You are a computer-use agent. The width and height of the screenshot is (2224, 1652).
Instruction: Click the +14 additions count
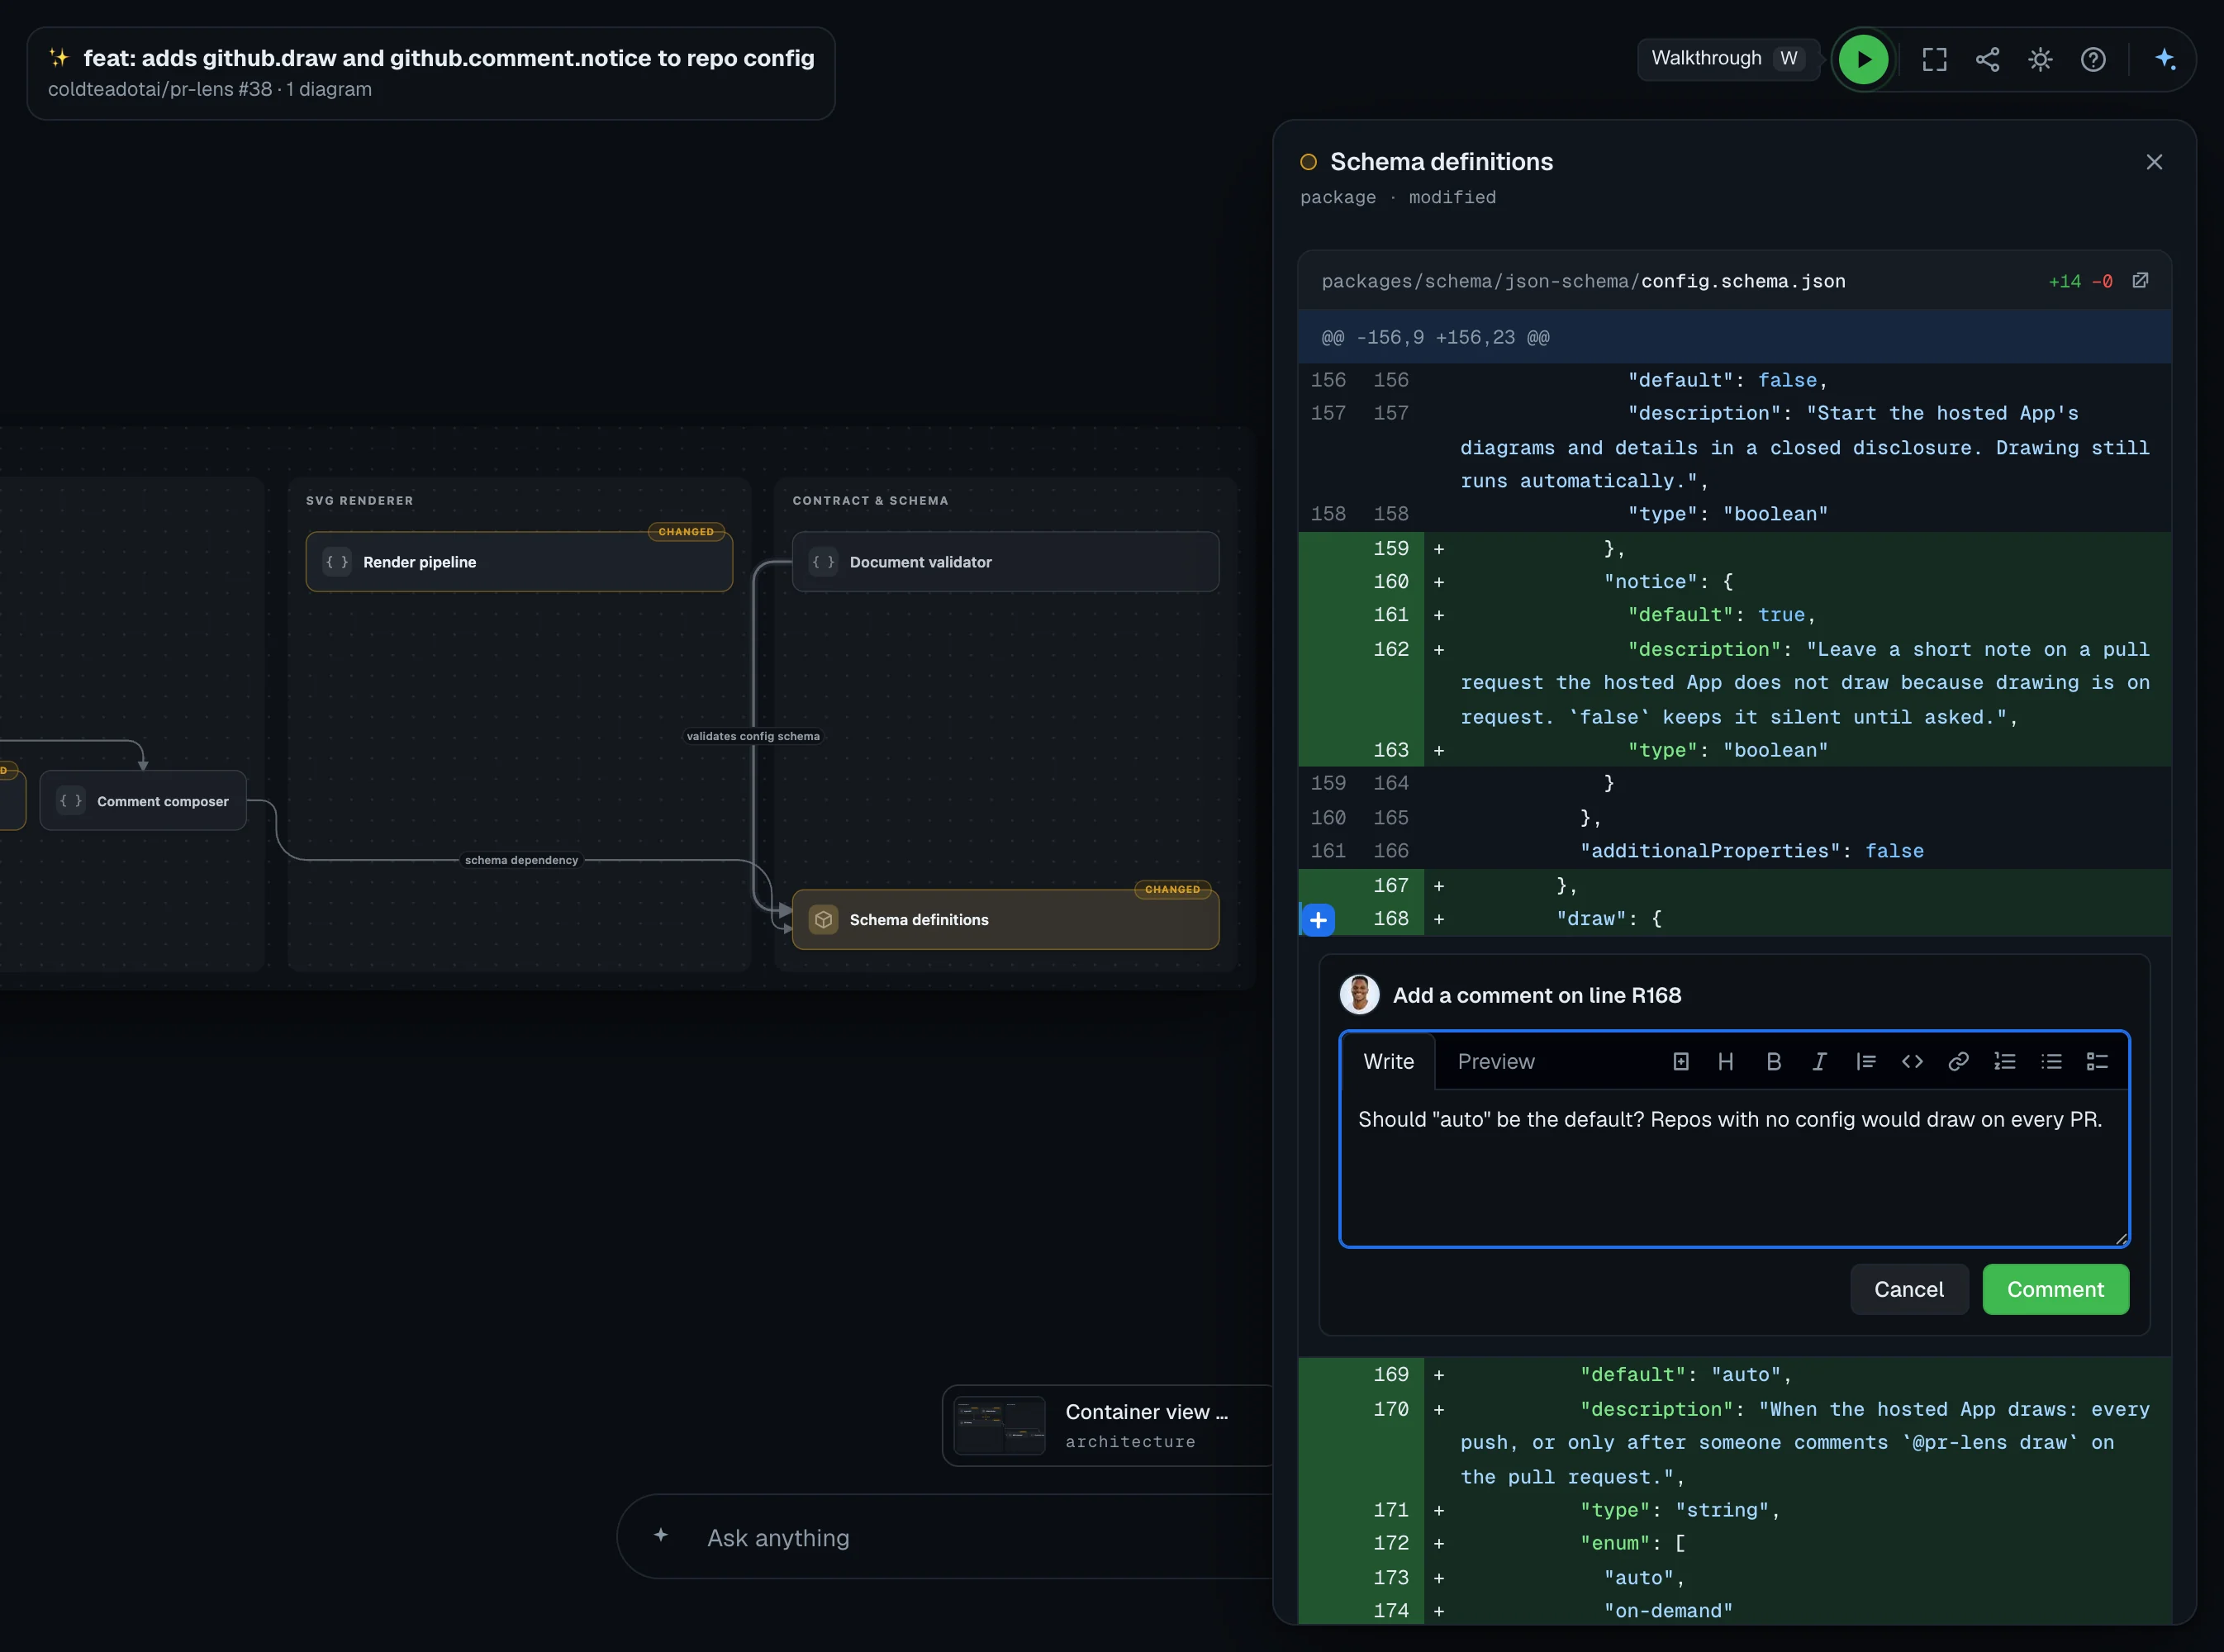tap(2064, 282)
